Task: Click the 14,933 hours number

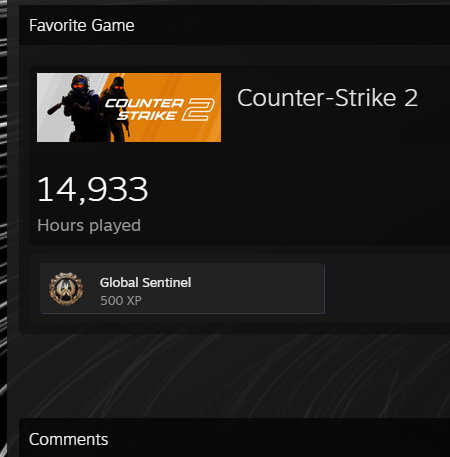Action: (92, 189)
